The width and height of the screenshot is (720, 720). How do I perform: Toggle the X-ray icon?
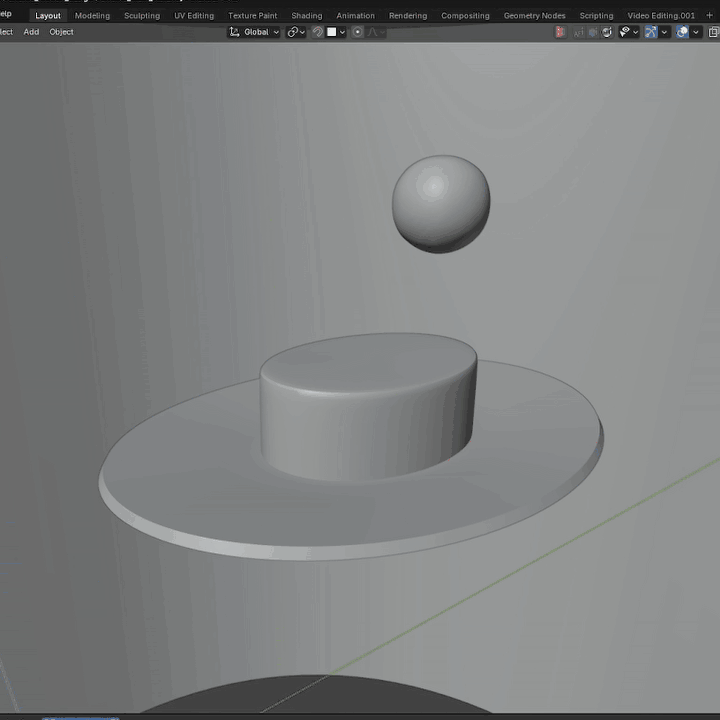click(713, 32)
